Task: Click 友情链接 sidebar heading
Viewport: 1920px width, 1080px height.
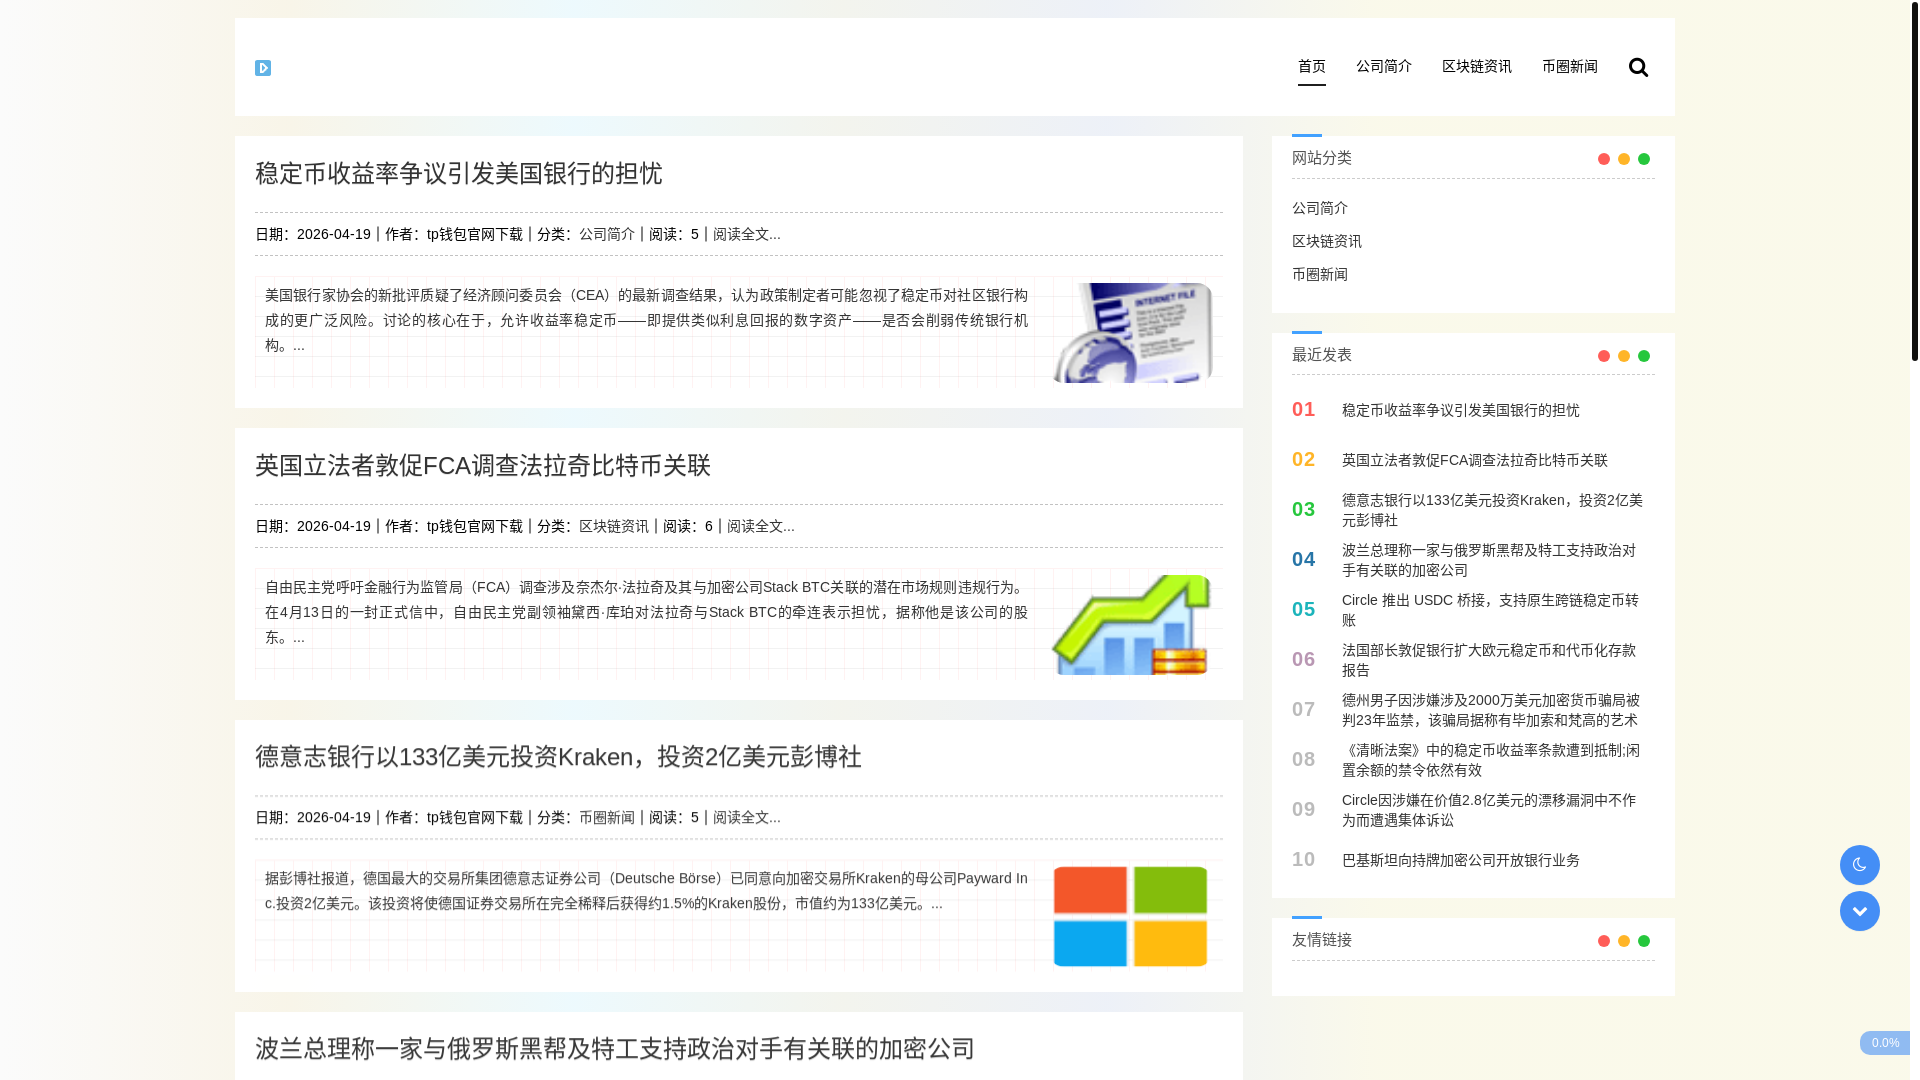Action: point(1322,940)
